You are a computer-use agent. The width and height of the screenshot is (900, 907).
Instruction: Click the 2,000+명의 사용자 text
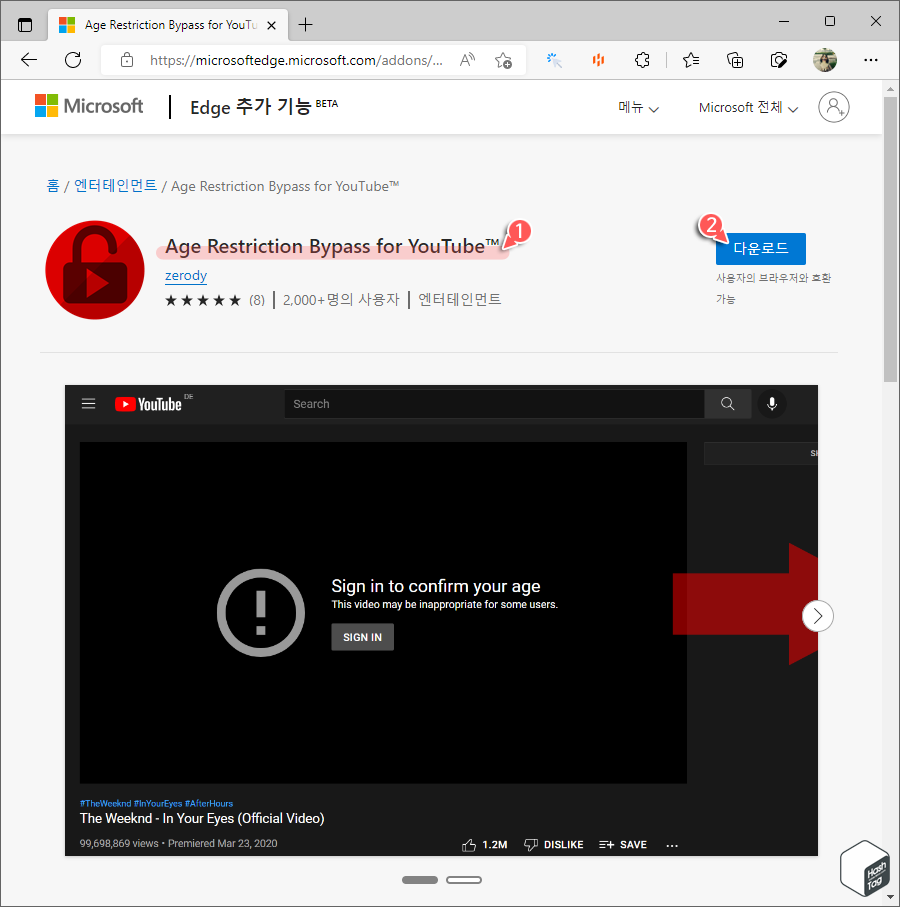[341, 300]
